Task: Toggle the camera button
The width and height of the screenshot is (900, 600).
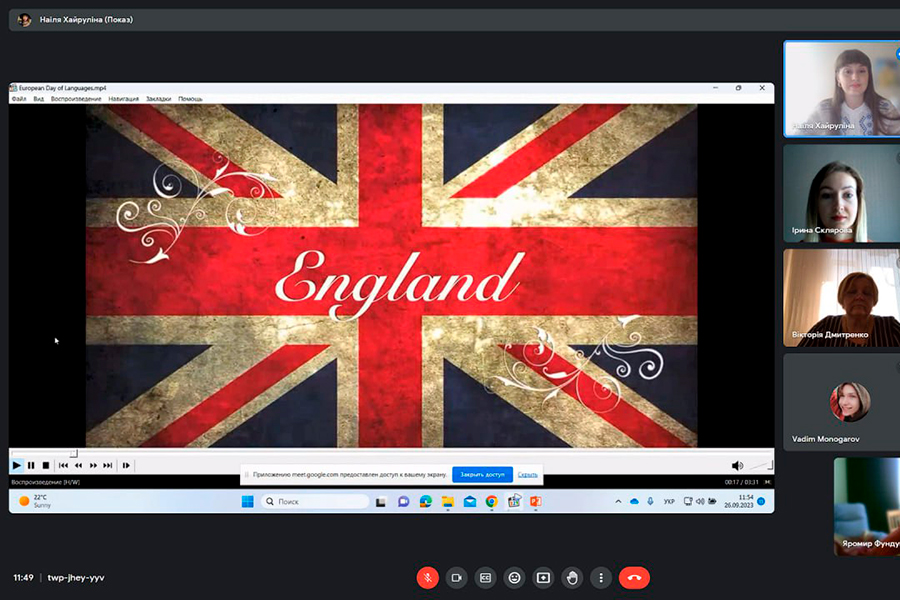Action: coord(456,577)
